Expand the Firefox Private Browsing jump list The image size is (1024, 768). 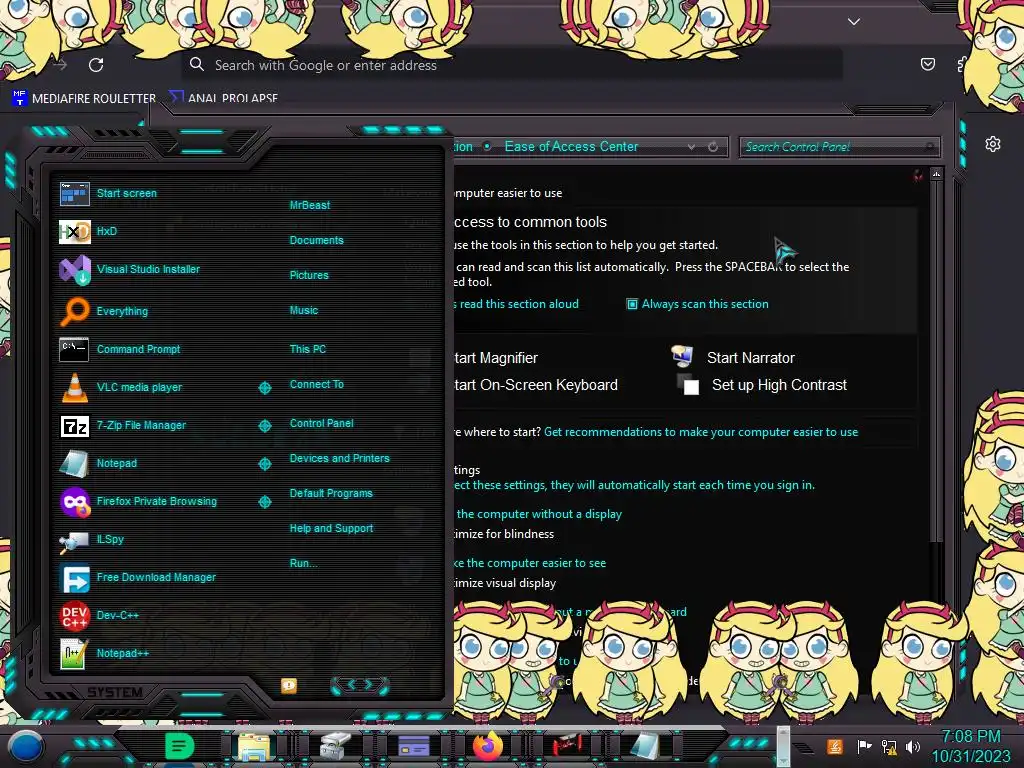pos(264,502)
